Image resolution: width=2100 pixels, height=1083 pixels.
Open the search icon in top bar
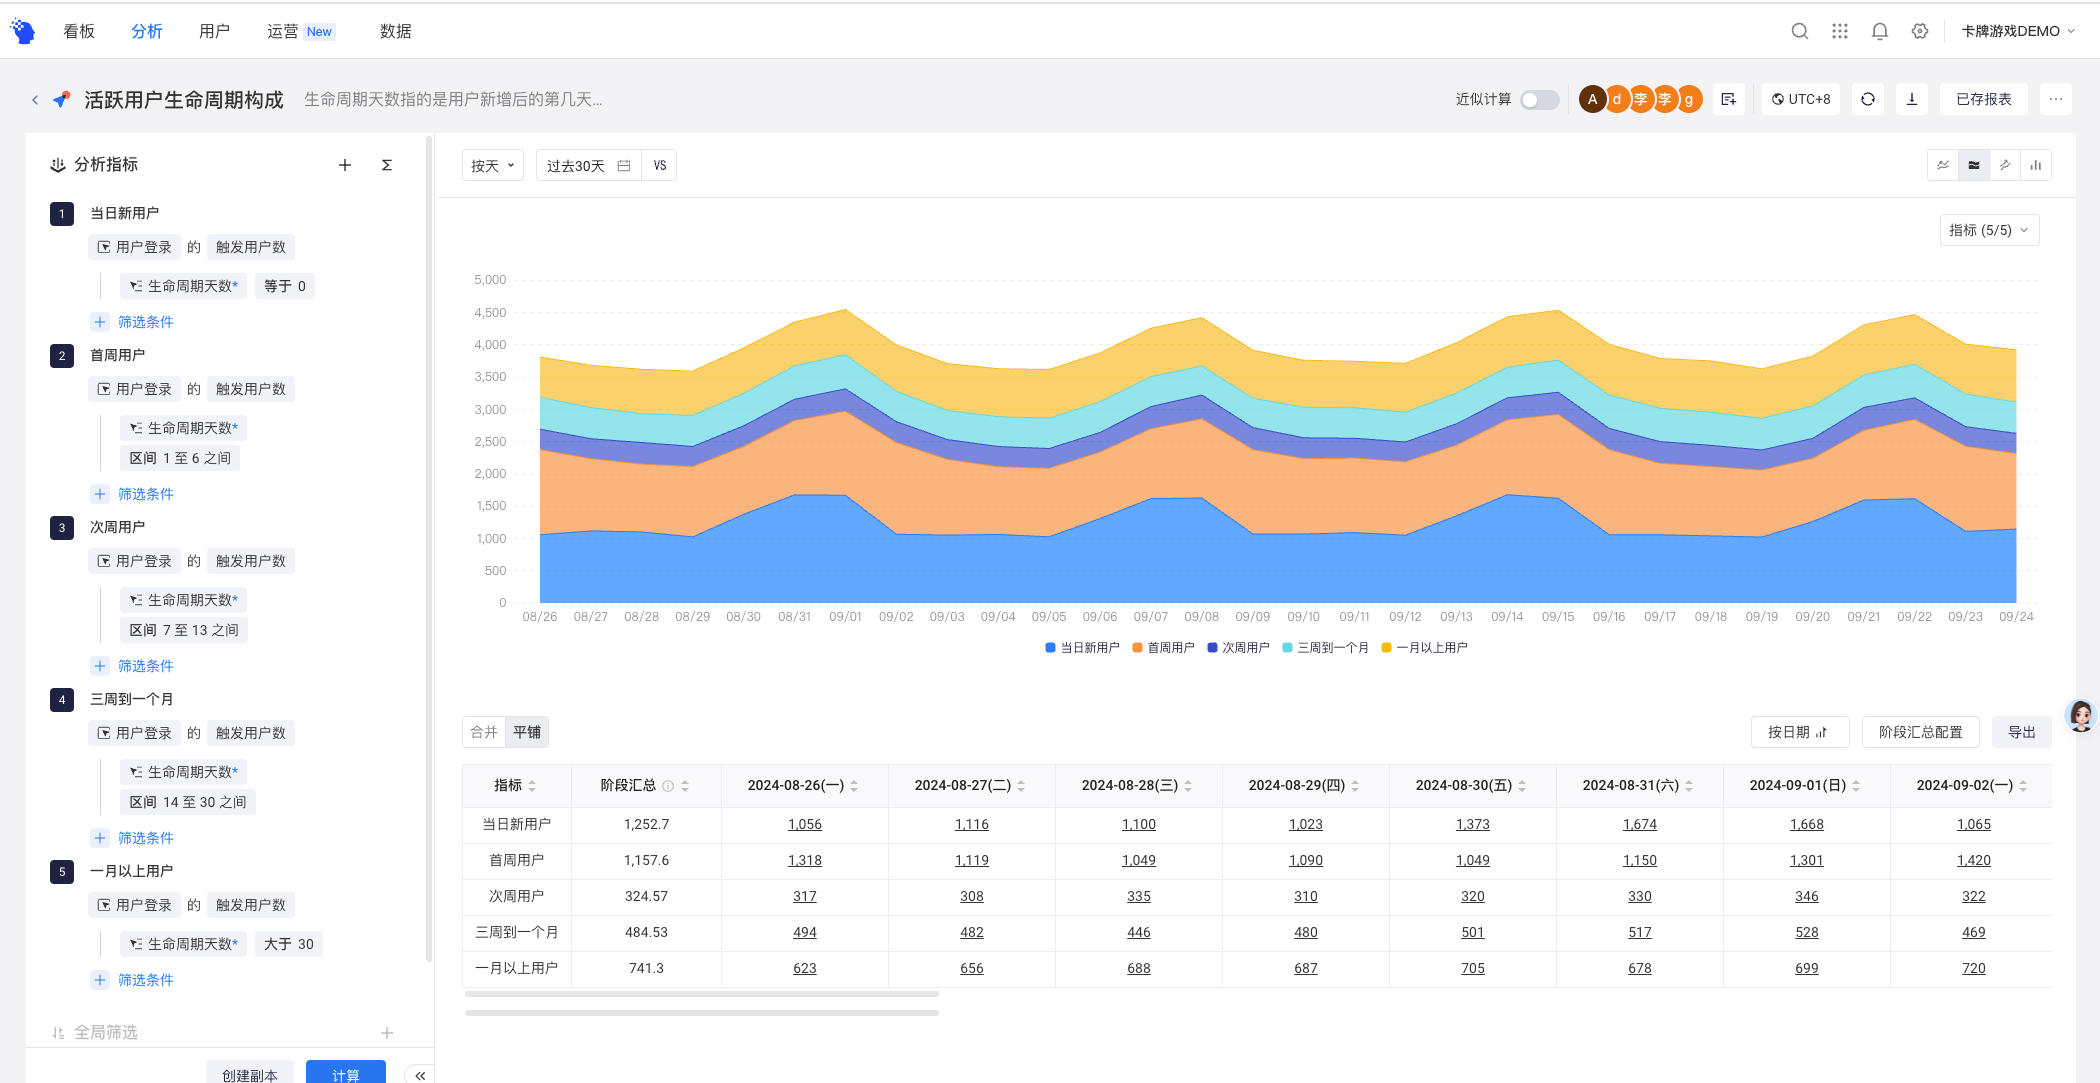click(1799, 31)
